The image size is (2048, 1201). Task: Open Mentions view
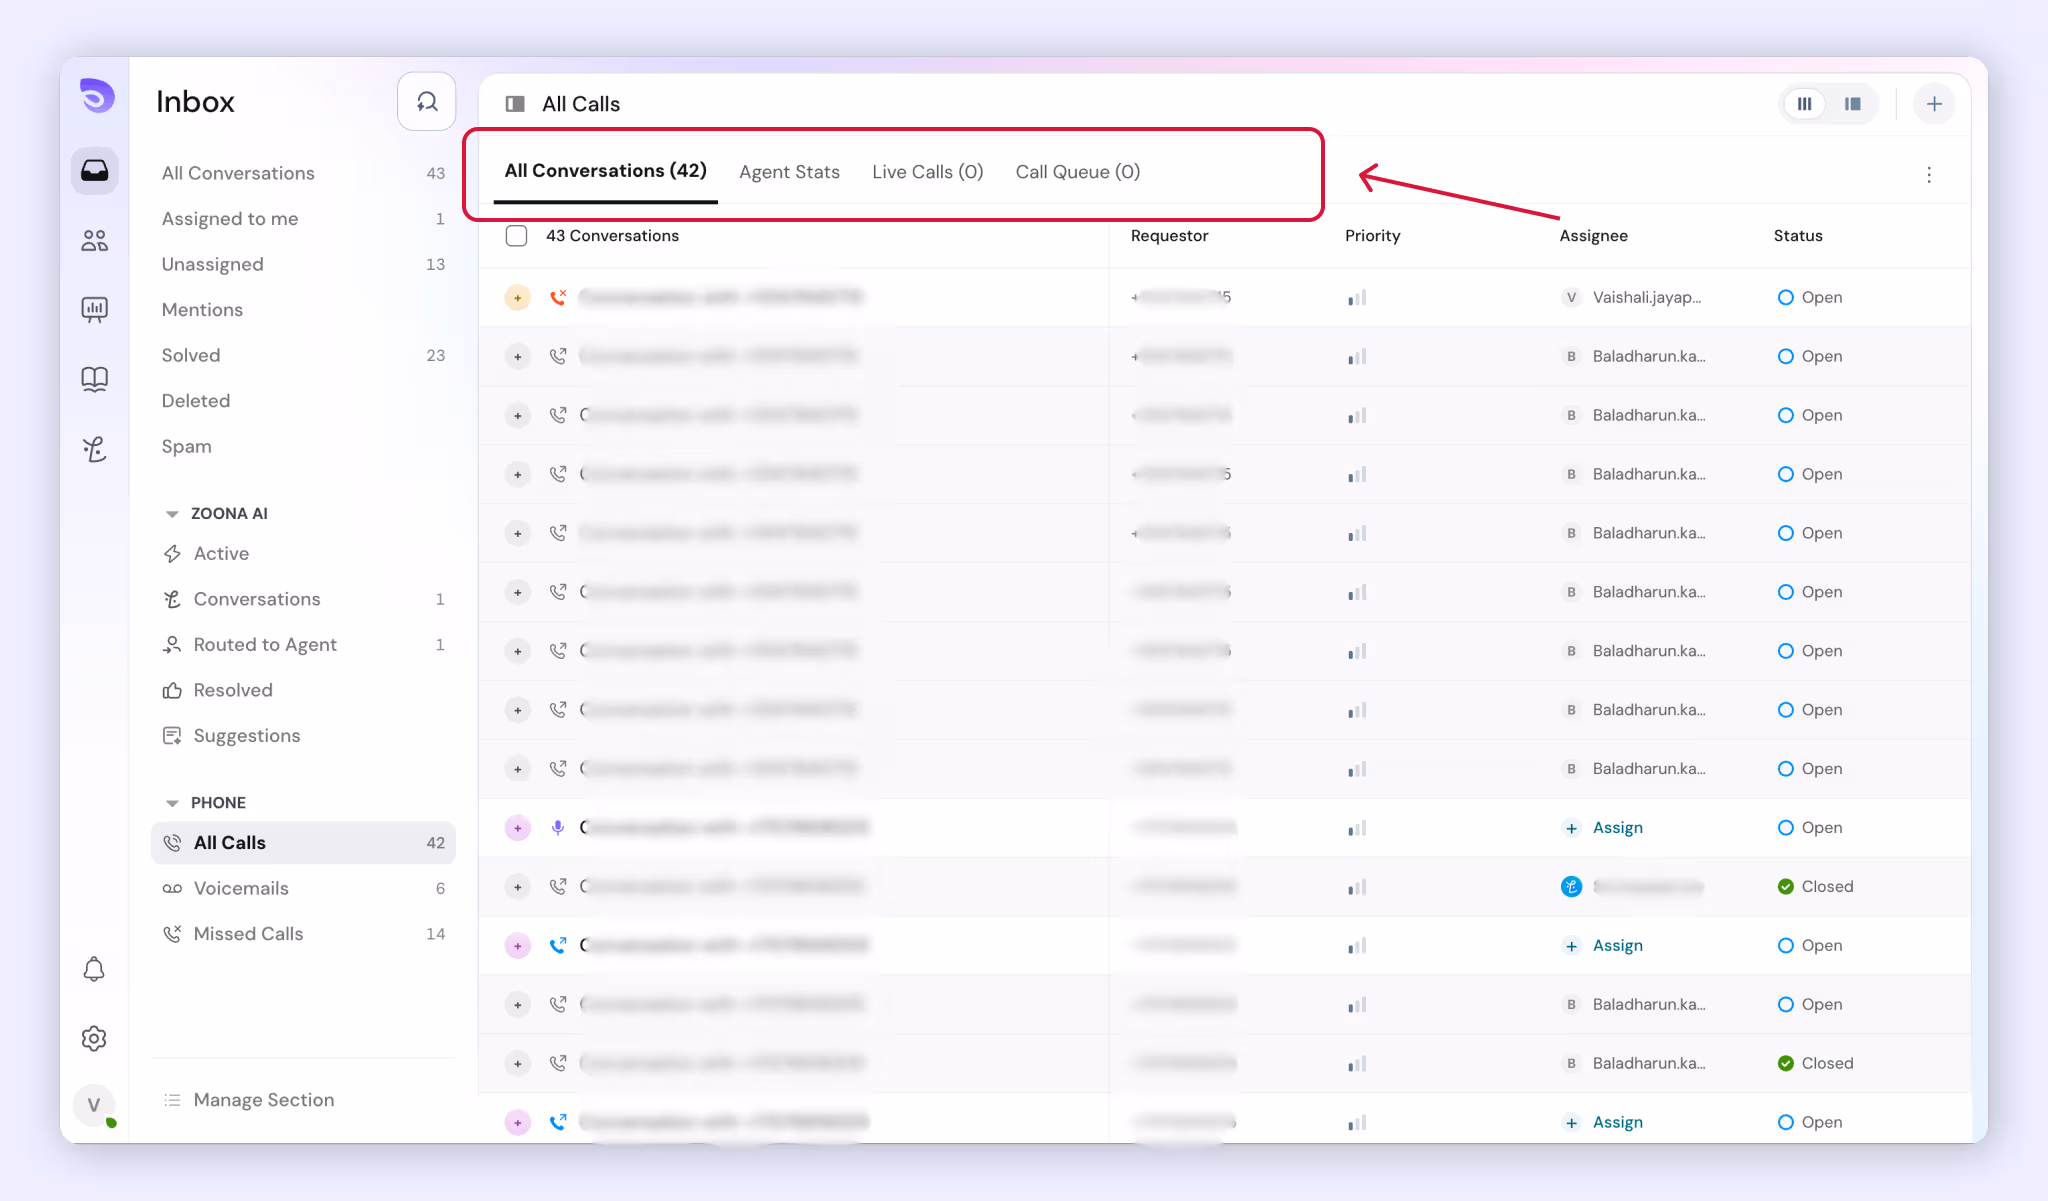[303, 310]
